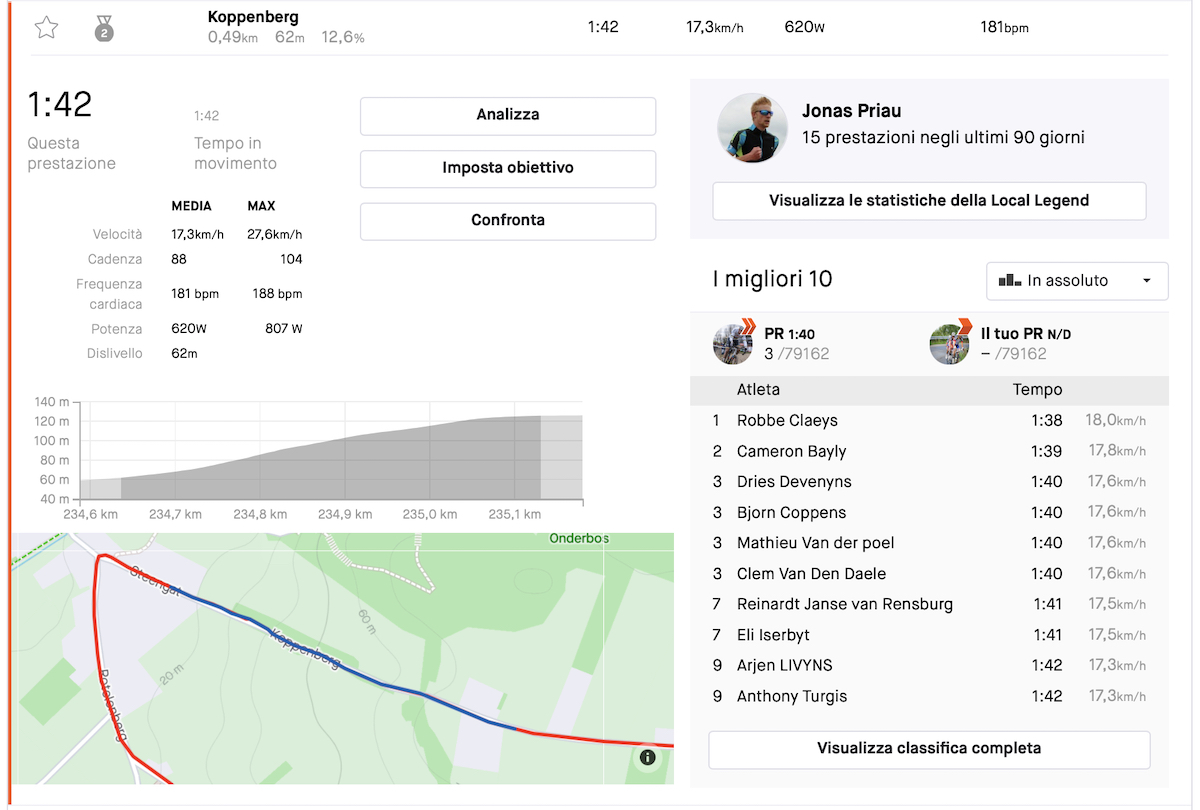The image size is (1200, 810).
Task: Click the map info icon
Action: tap(647, 757)
